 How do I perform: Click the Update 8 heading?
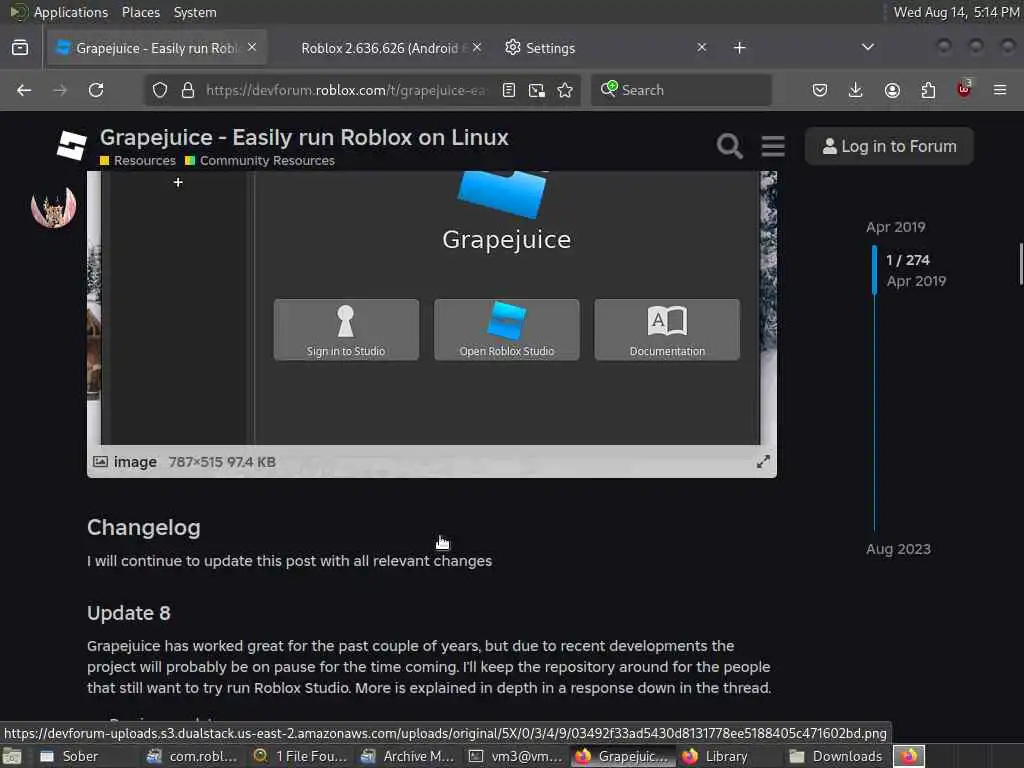click(x=129, y=613)
